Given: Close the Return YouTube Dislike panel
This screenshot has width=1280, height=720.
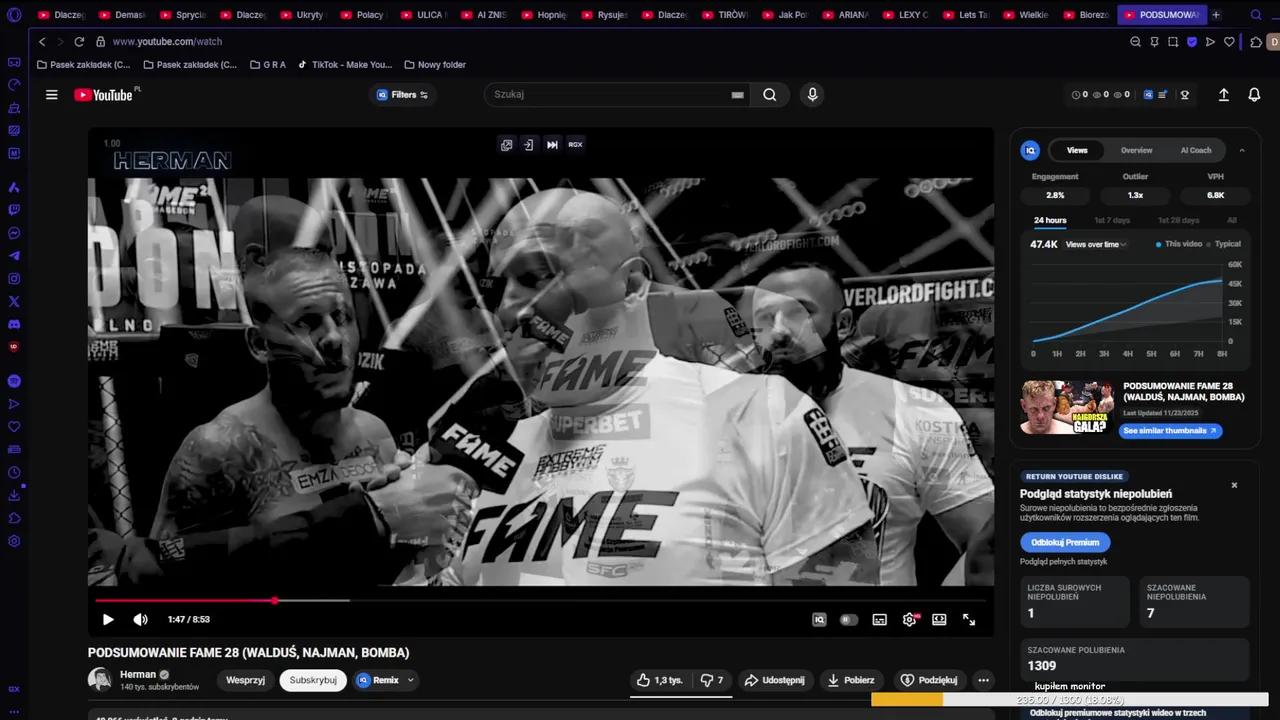Looking at the screenshot, I should pyautogui.click(x=1234, y=485).
